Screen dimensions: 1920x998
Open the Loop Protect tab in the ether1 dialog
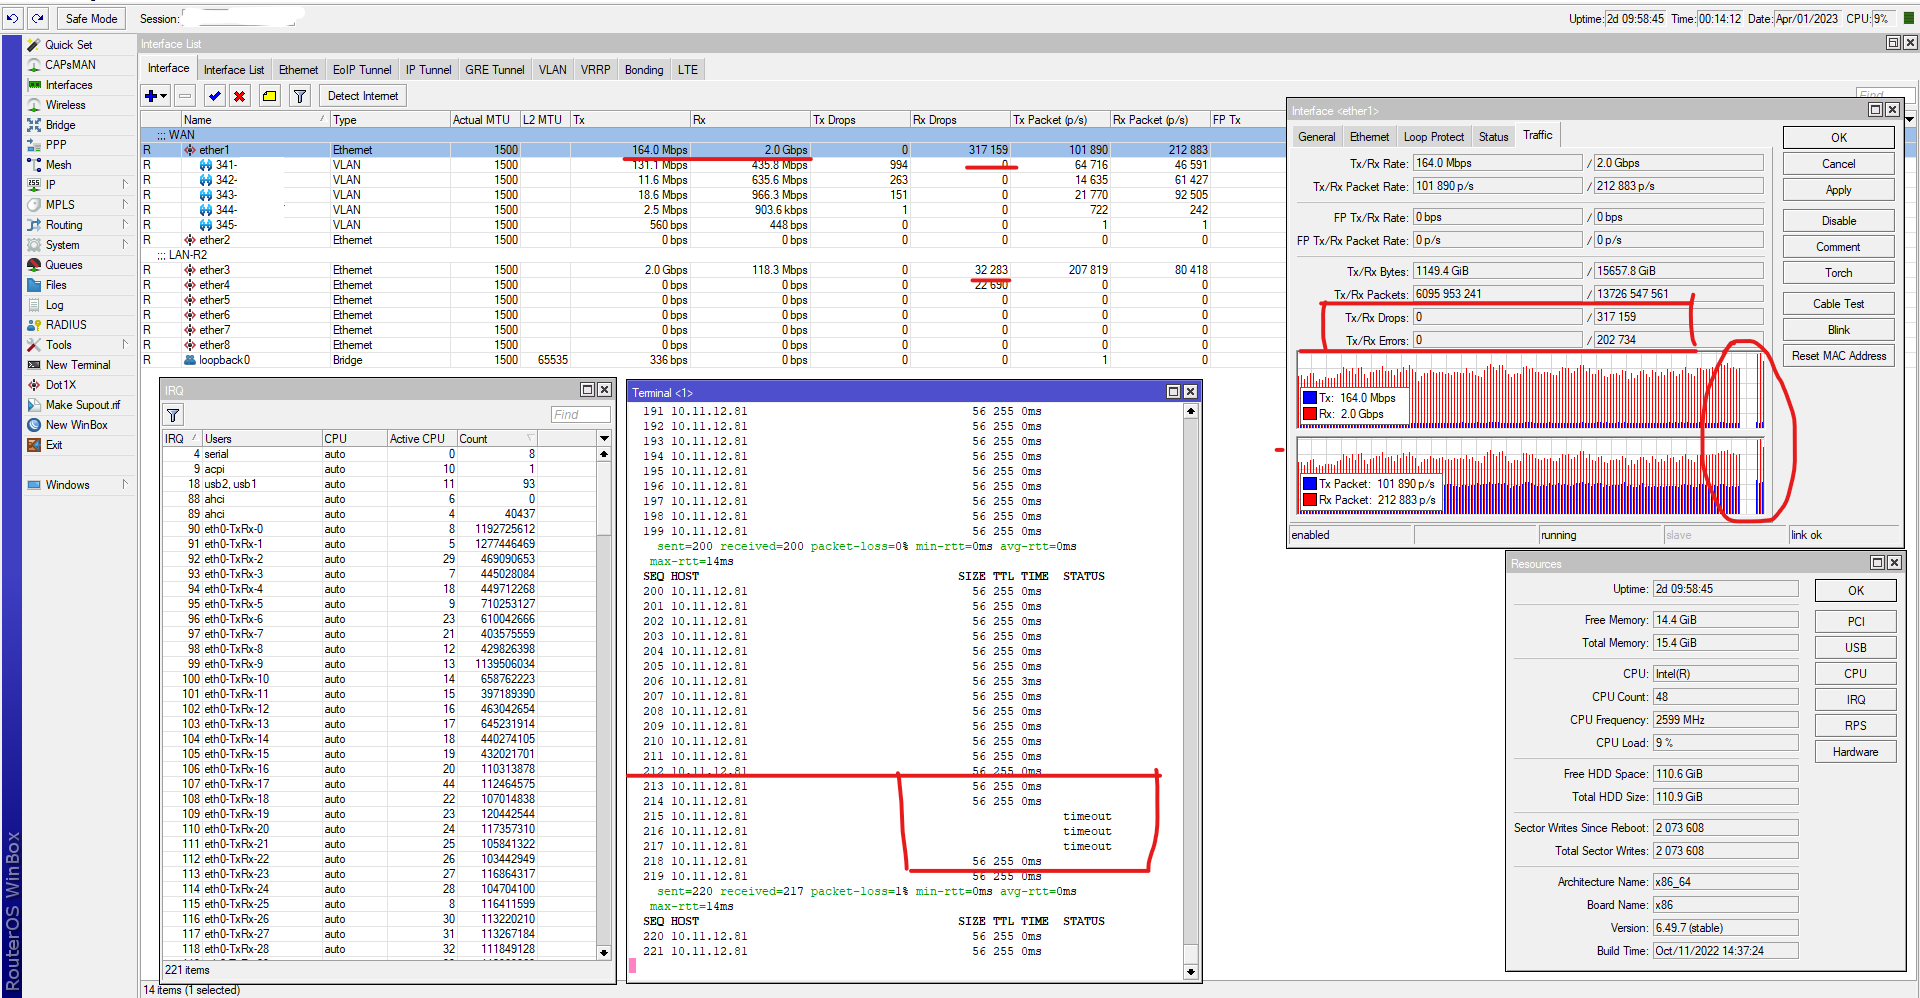point(1433,137)
